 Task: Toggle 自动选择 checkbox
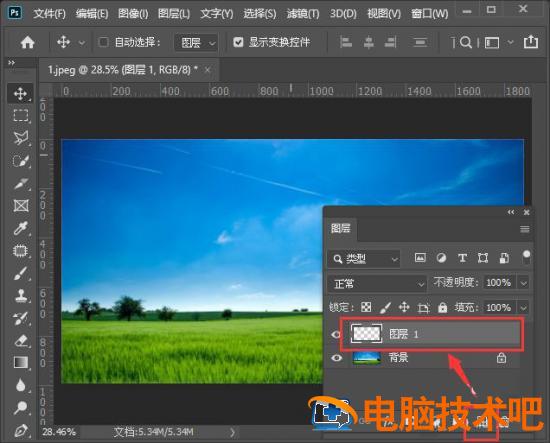point(103,42)
